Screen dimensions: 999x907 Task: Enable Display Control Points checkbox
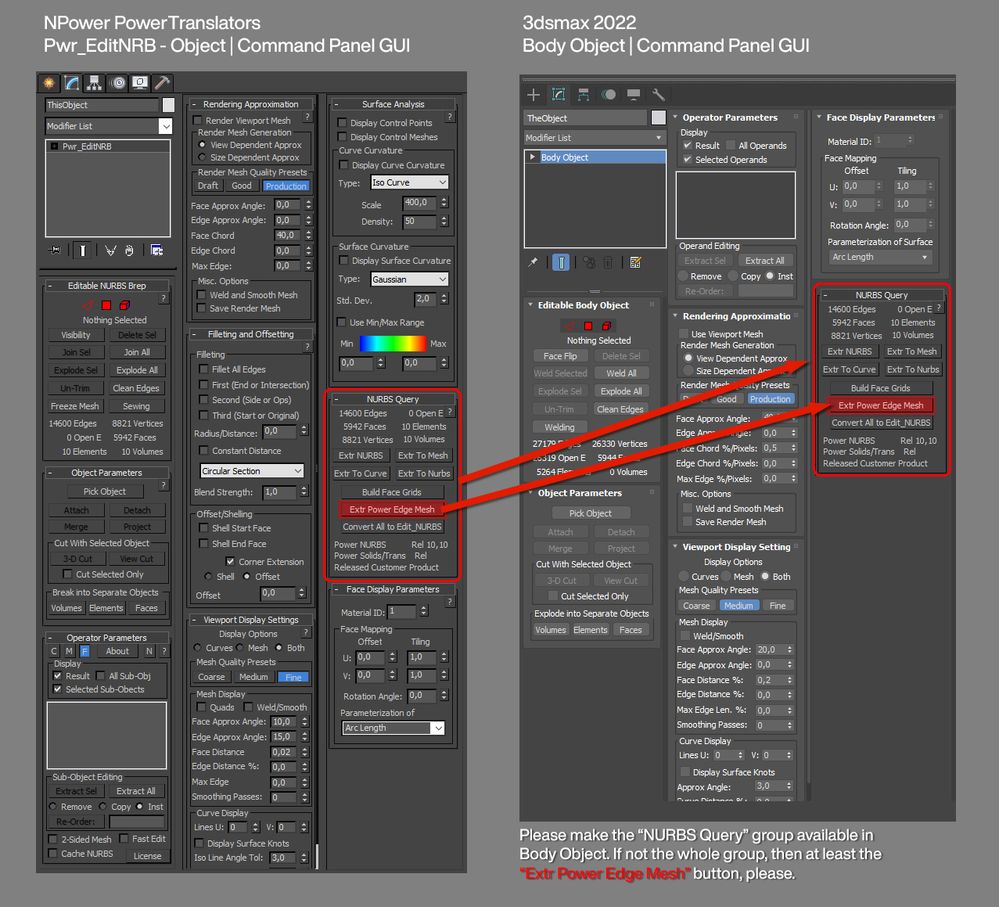click(342, 122)
